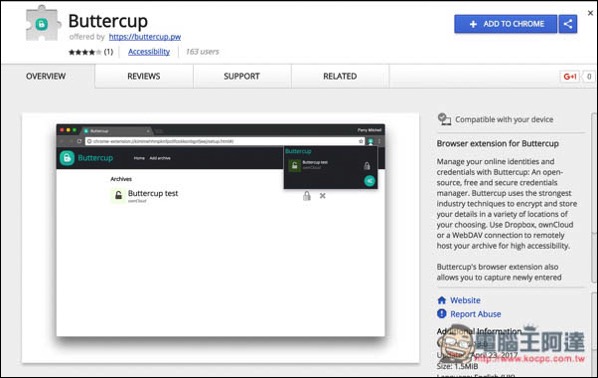Open the https://buttercup.pw link
The height and width of the screenshot is (378, 598).
pos(145,37)
